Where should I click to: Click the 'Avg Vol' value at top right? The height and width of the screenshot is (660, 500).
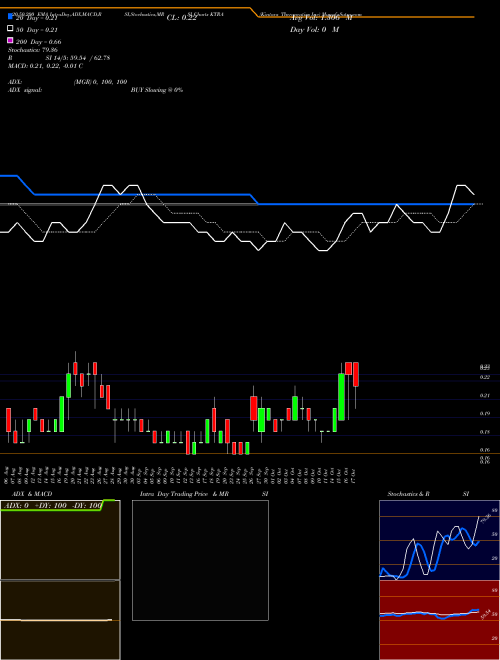321,18
